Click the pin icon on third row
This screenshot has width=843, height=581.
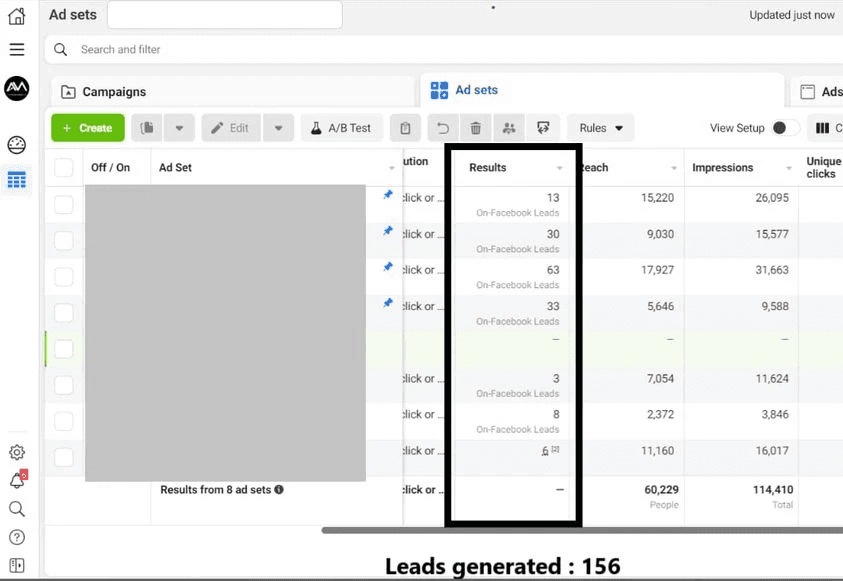pyautogui.click(x=388, y=267)
